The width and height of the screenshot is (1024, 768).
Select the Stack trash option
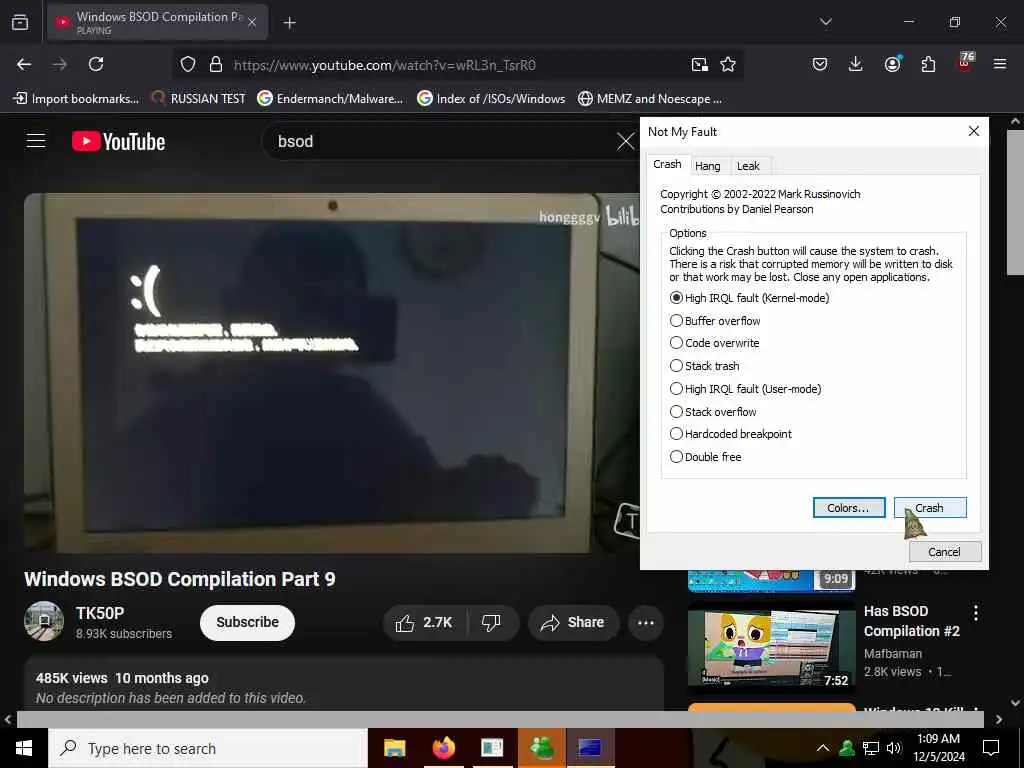click(x=705, y=366)
